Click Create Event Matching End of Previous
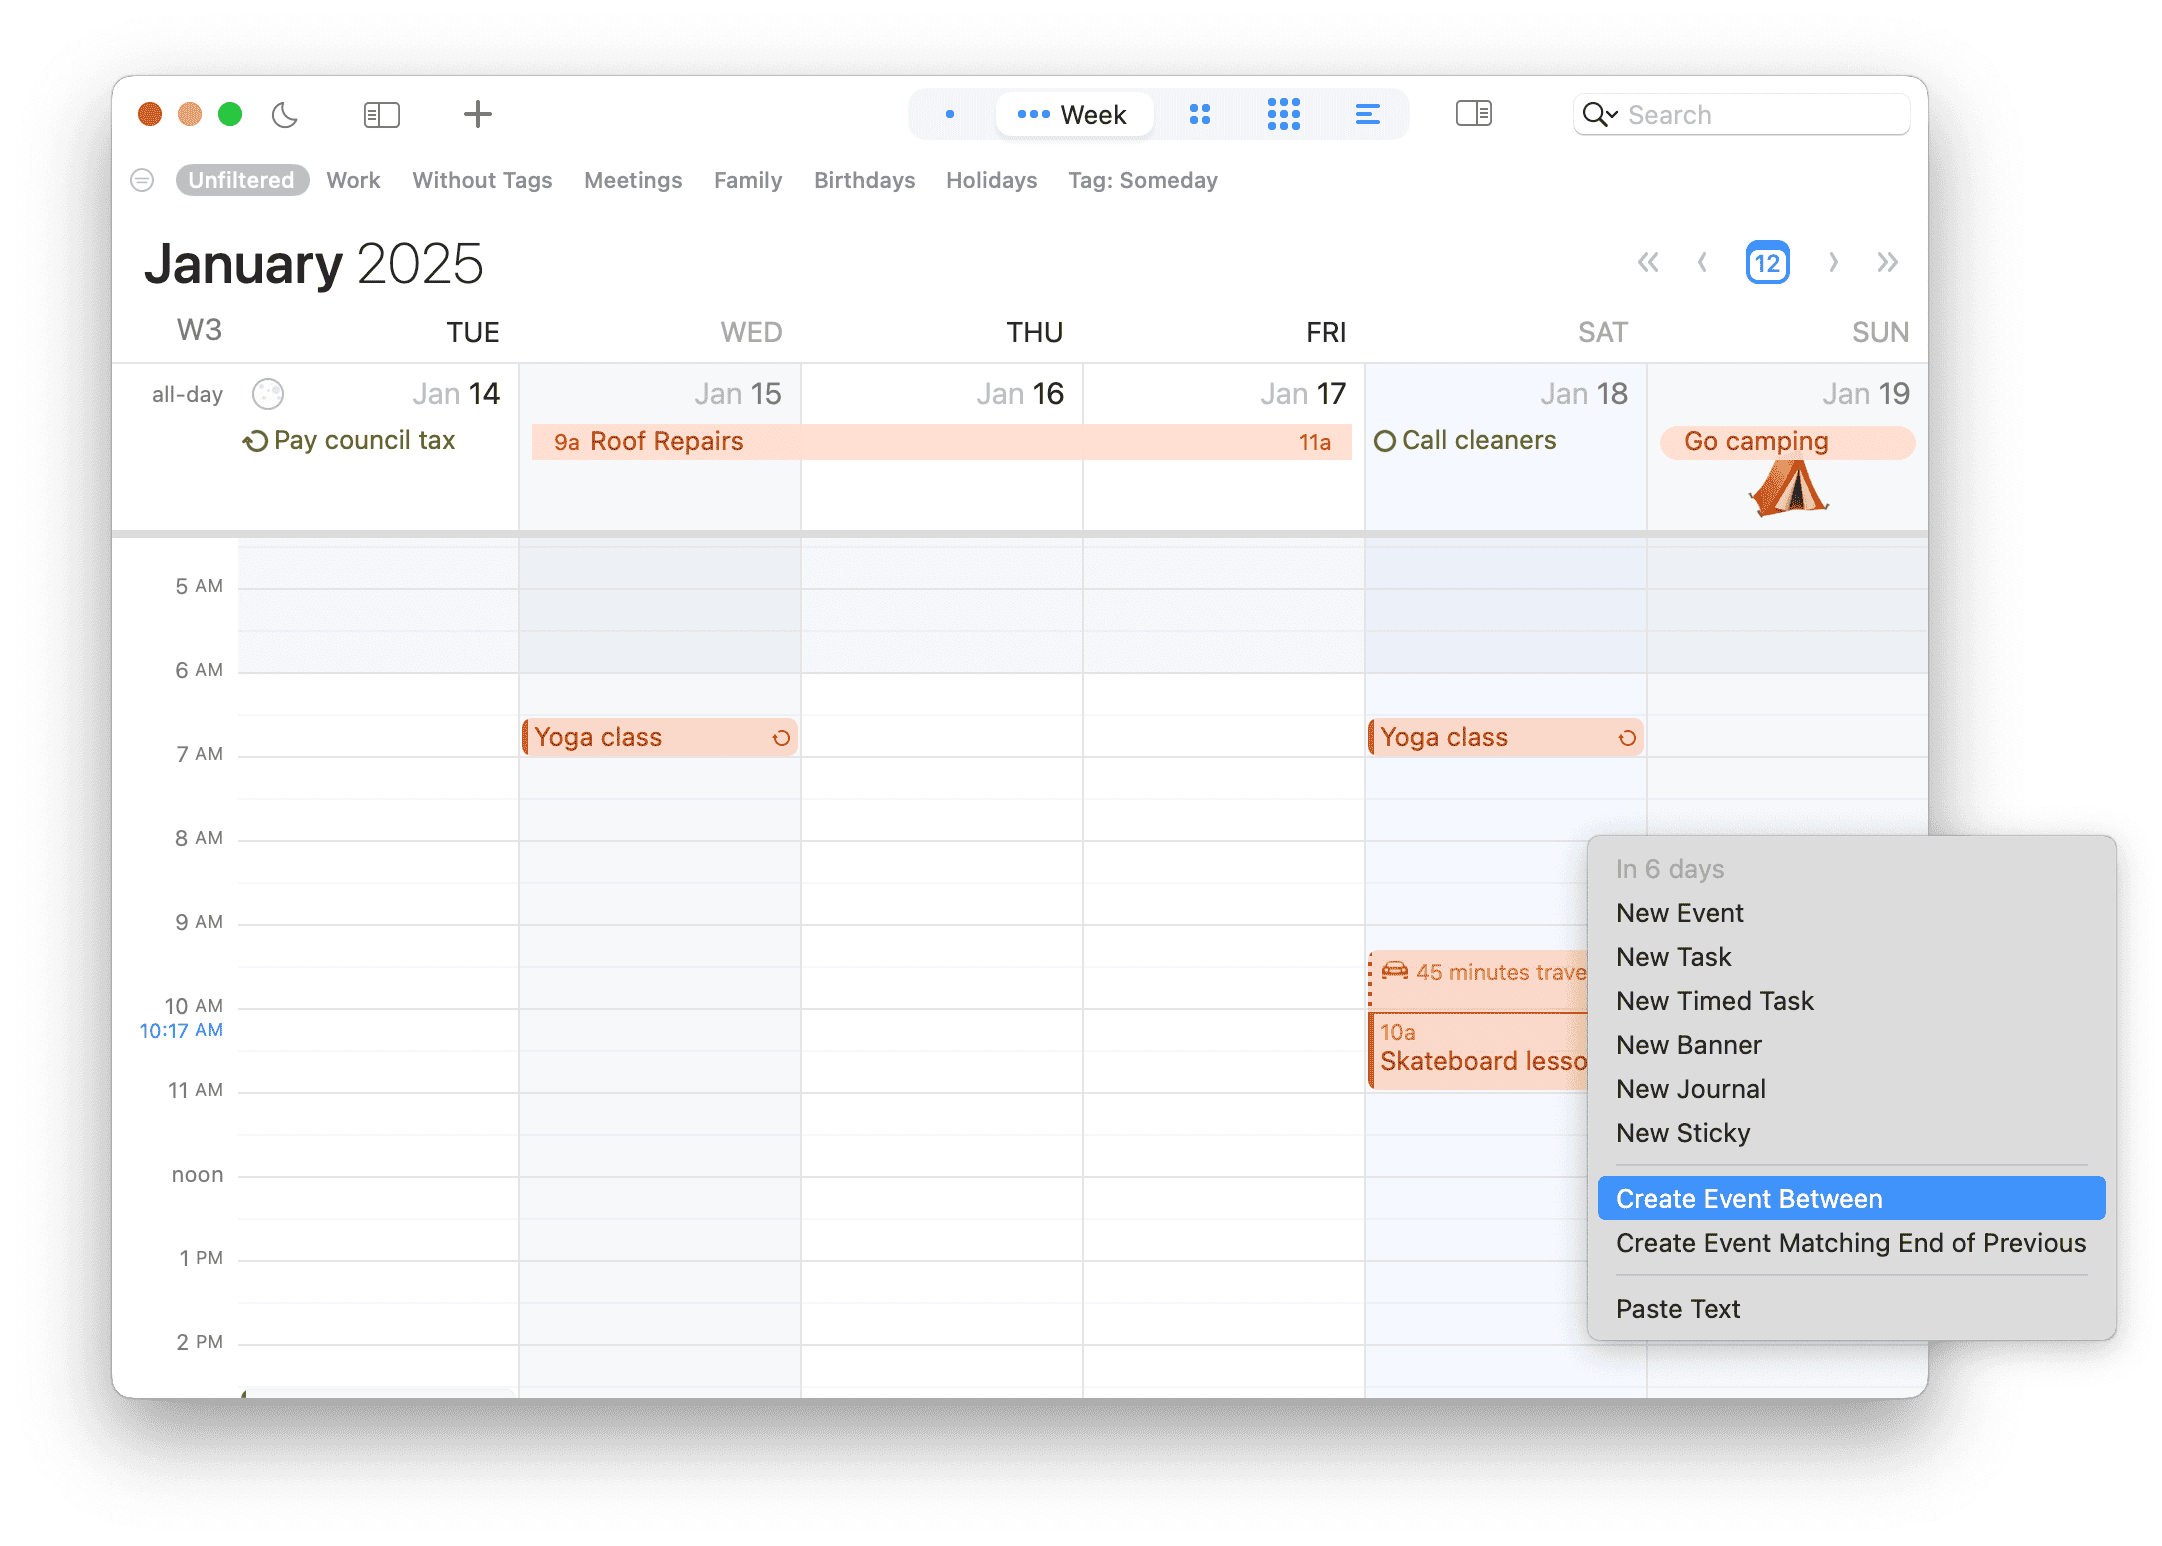The image size is (2162, 1546). click(x=1851, y=1243)
